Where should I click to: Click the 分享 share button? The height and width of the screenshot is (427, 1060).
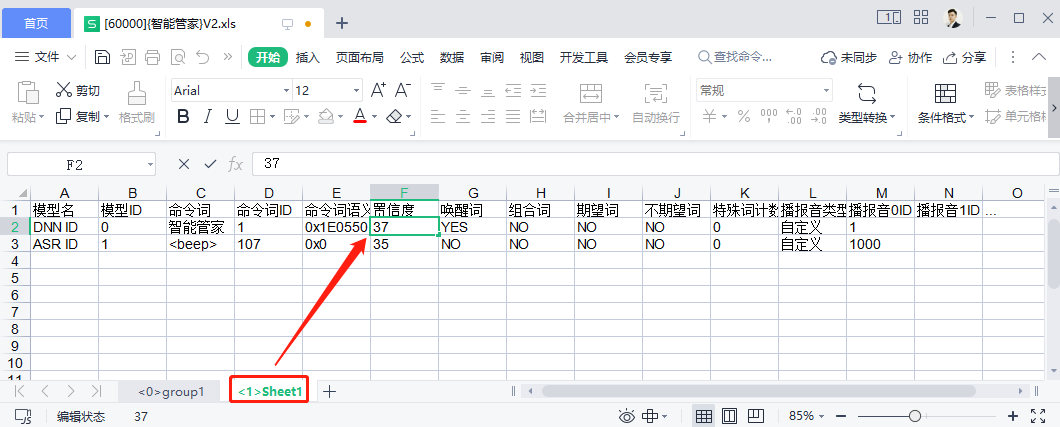click(964, 57)
